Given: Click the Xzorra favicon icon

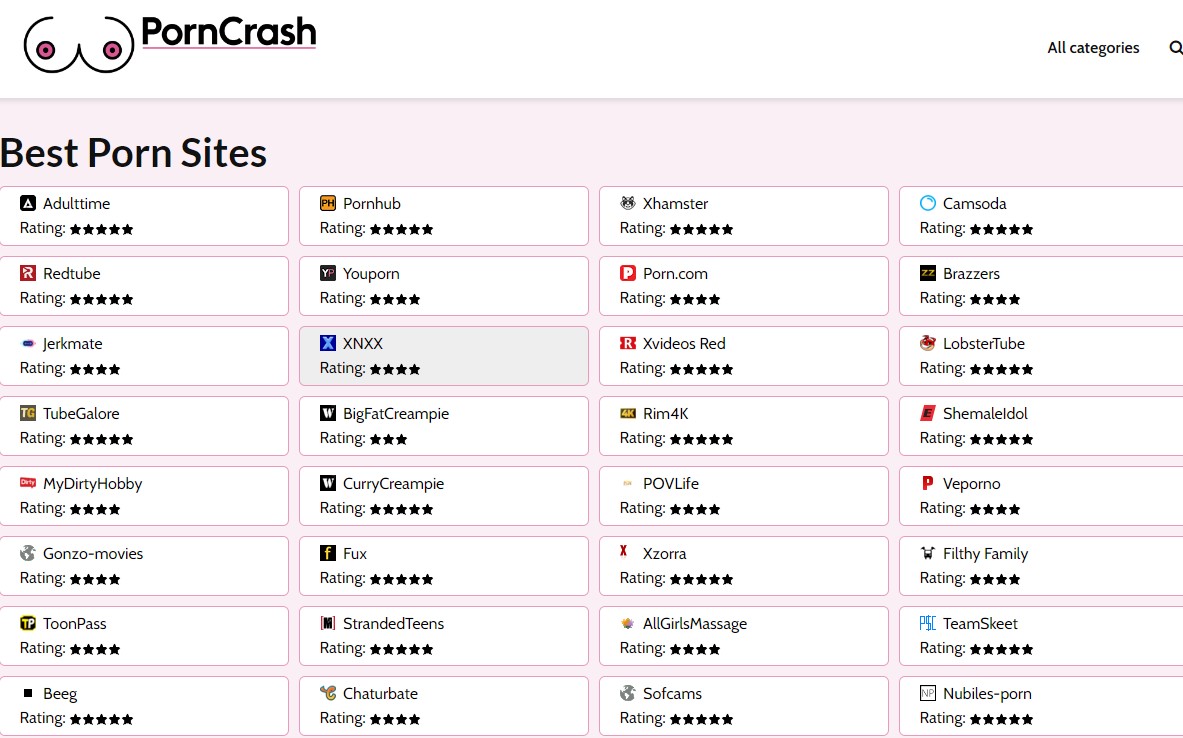Looking at the screenshot, I should click(623, 551).
